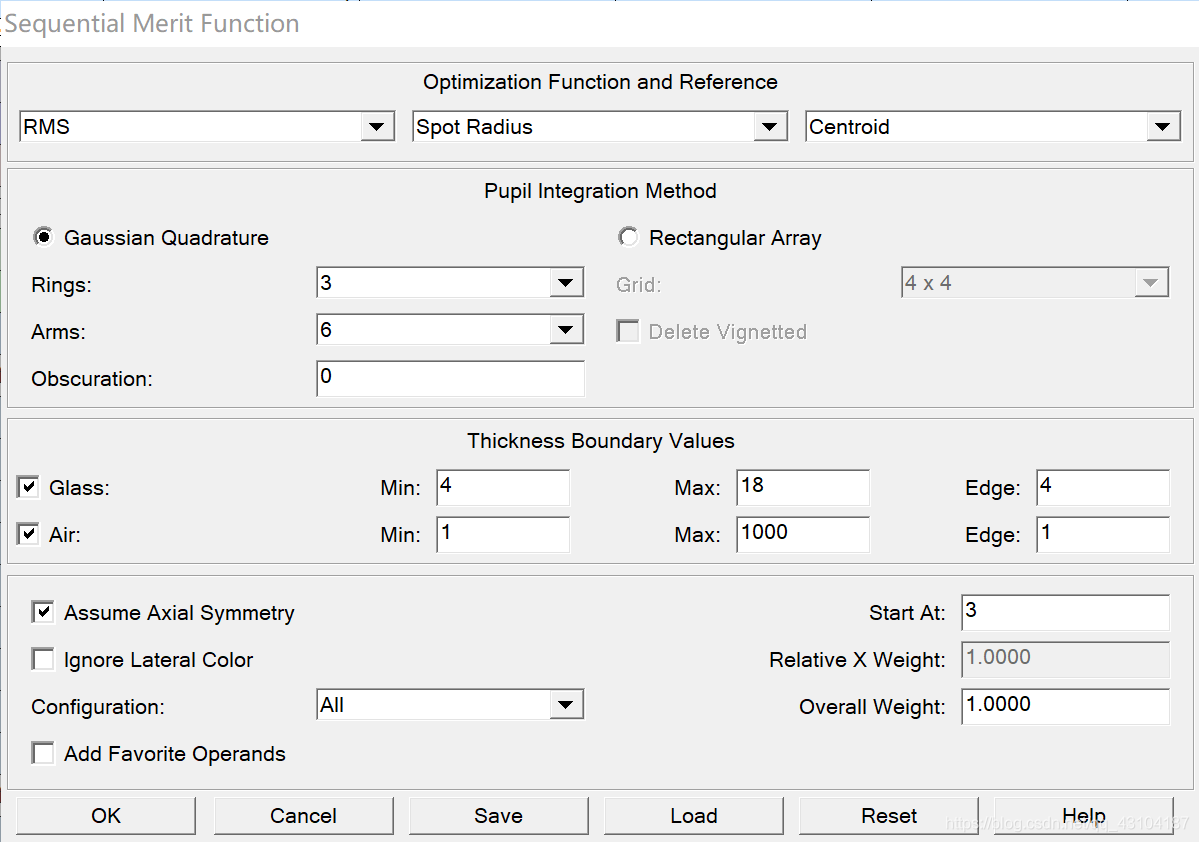The image size is (1199, 842).
Task: Open the disabled Grid 4 x 4 dropdown
Action: click(x=1035, y=282)
